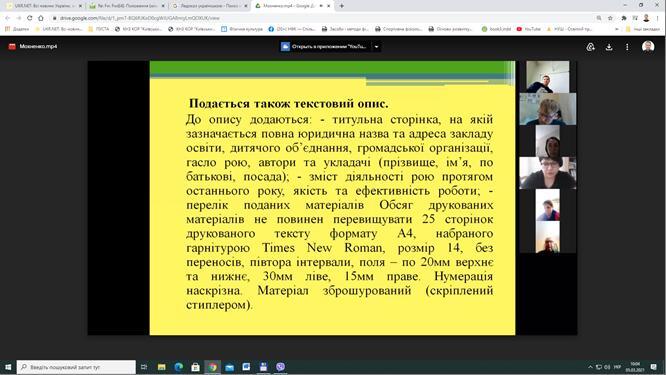This screenshot has height=375, width=666.
Task: Open the zoom magnifier icon in the address bar
Action: pyautogui.click(x=599, y=18)
